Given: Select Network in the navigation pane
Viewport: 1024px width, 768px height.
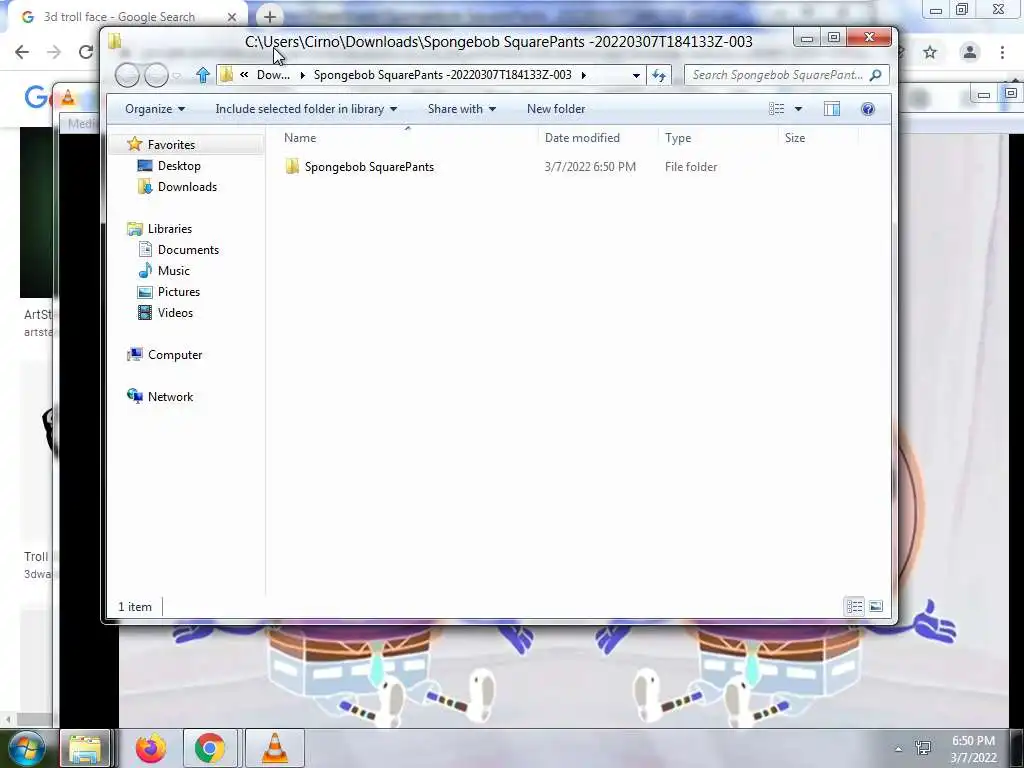Looking at the screenshot, I should tap(170, 396).
